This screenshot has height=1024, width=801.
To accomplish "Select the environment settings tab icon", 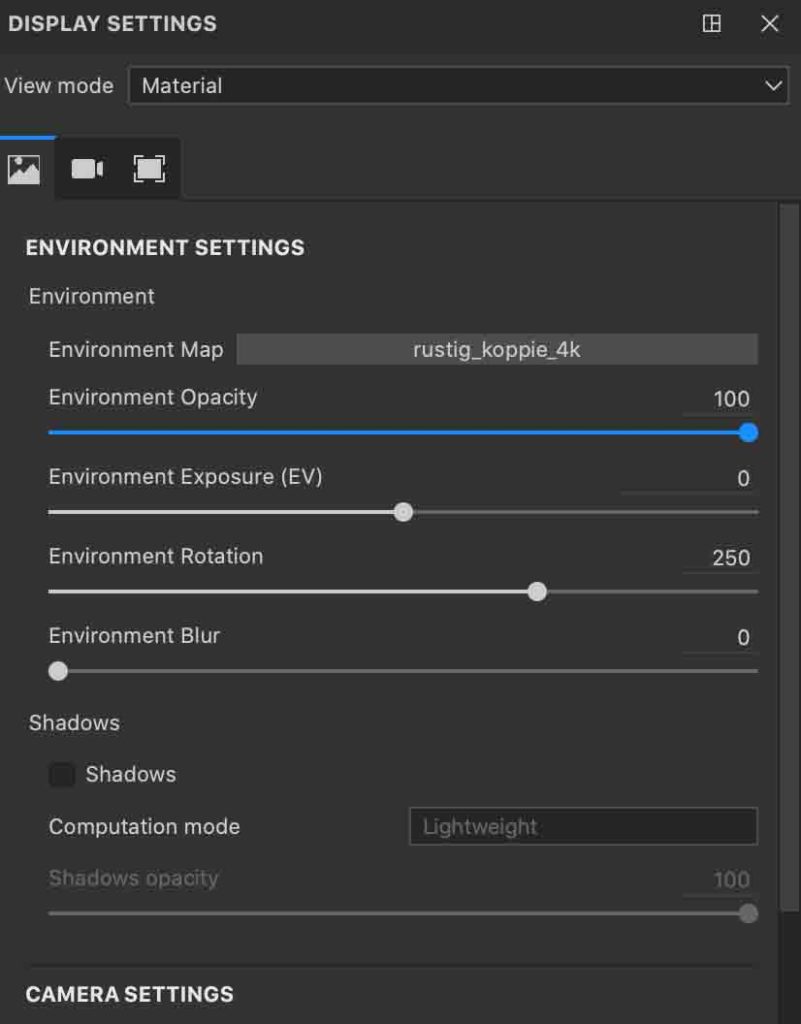I will click(23, 168).
